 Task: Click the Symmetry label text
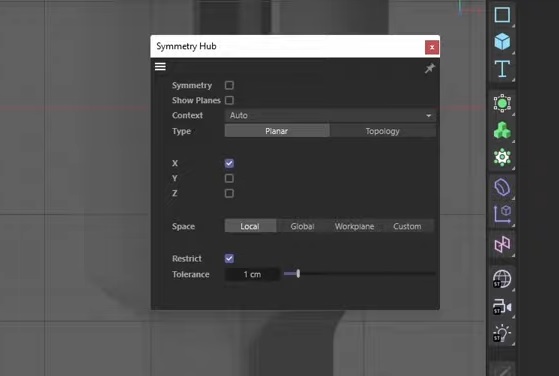(x=192, y=86)
